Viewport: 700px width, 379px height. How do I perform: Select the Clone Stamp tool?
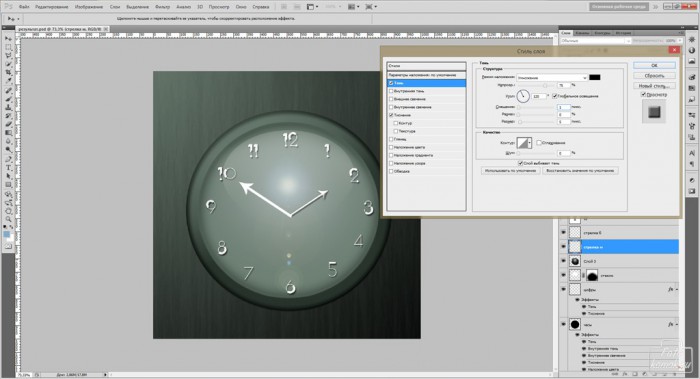tap(8, 108)
